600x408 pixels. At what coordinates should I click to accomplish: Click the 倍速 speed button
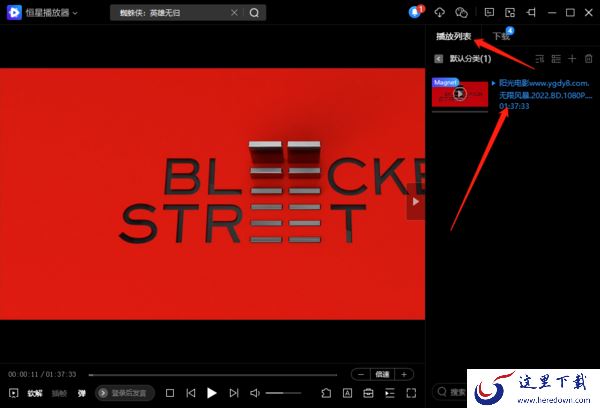(382, 374)
